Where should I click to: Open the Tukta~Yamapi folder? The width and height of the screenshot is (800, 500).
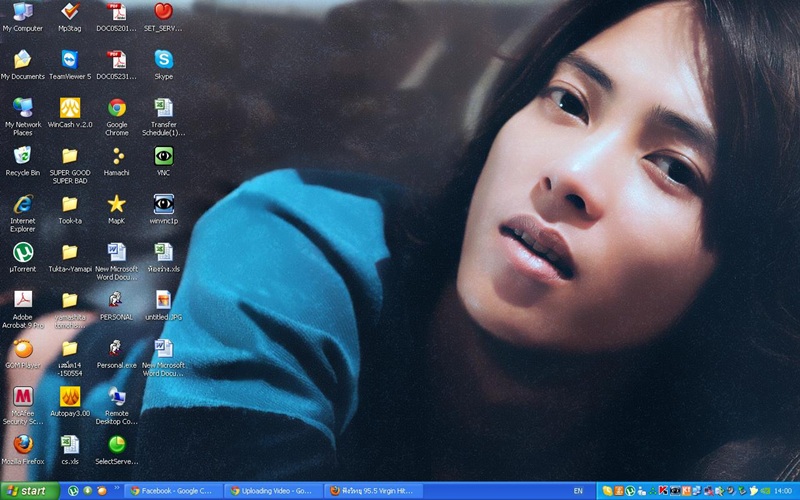point(70,257)
